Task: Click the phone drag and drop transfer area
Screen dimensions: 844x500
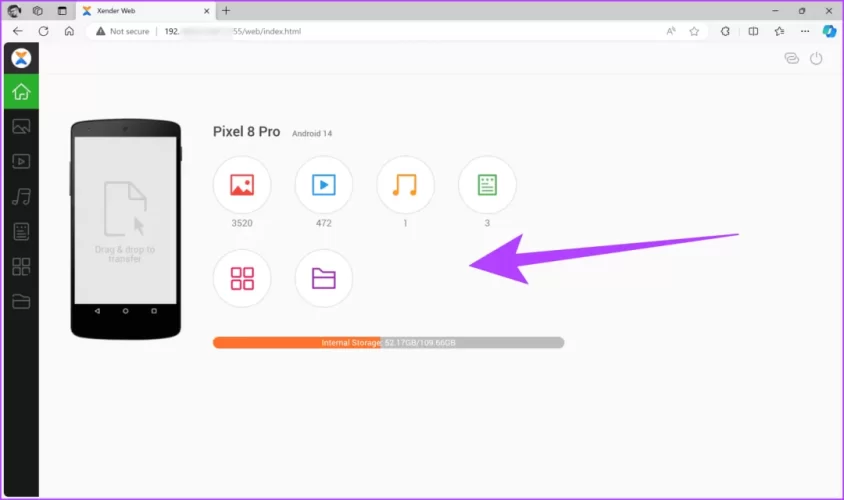Action: [x=125, y=220]
